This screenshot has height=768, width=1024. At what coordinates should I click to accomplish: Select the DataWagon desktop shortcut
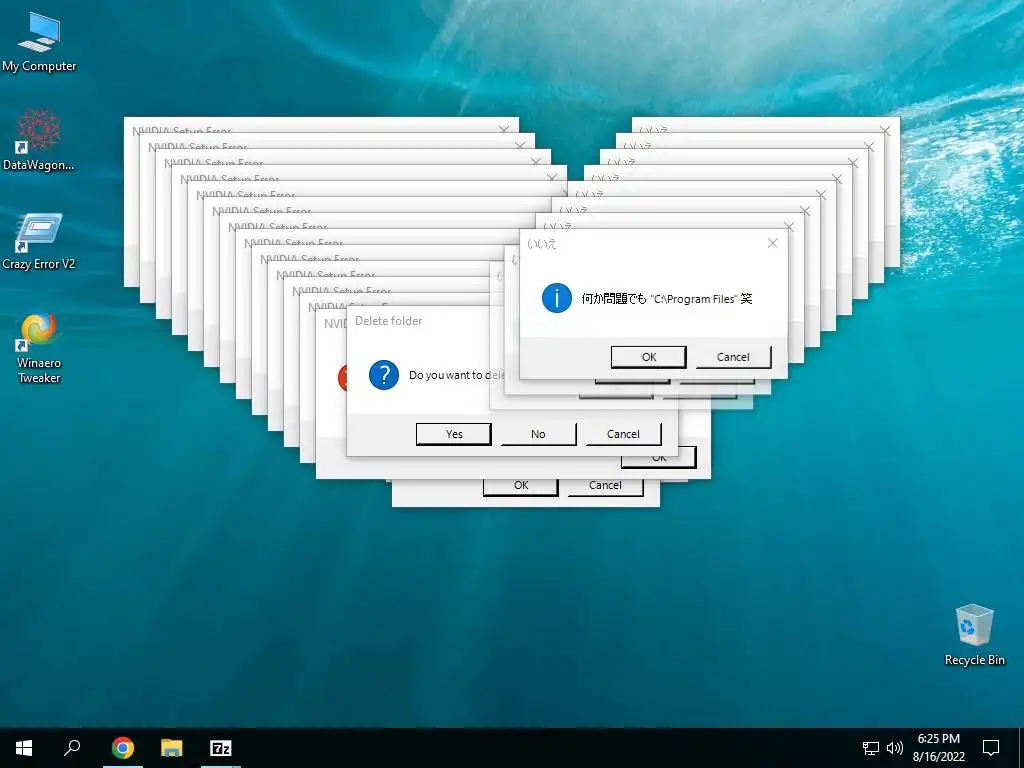click(39, 140)
